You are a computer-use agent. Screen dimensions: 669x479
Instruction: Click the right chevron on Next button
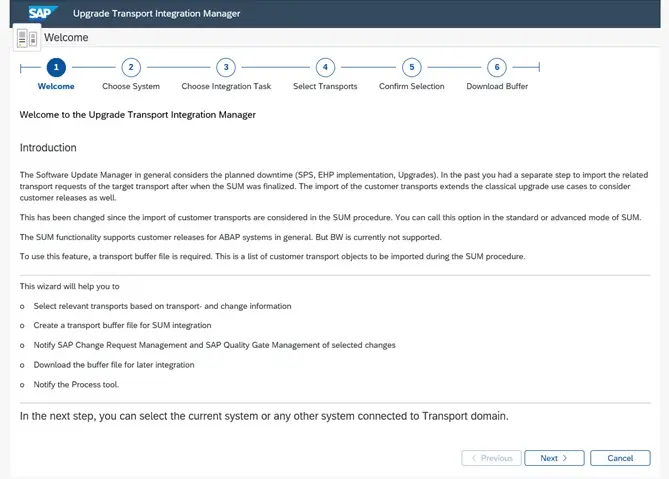tap(565, 458)
